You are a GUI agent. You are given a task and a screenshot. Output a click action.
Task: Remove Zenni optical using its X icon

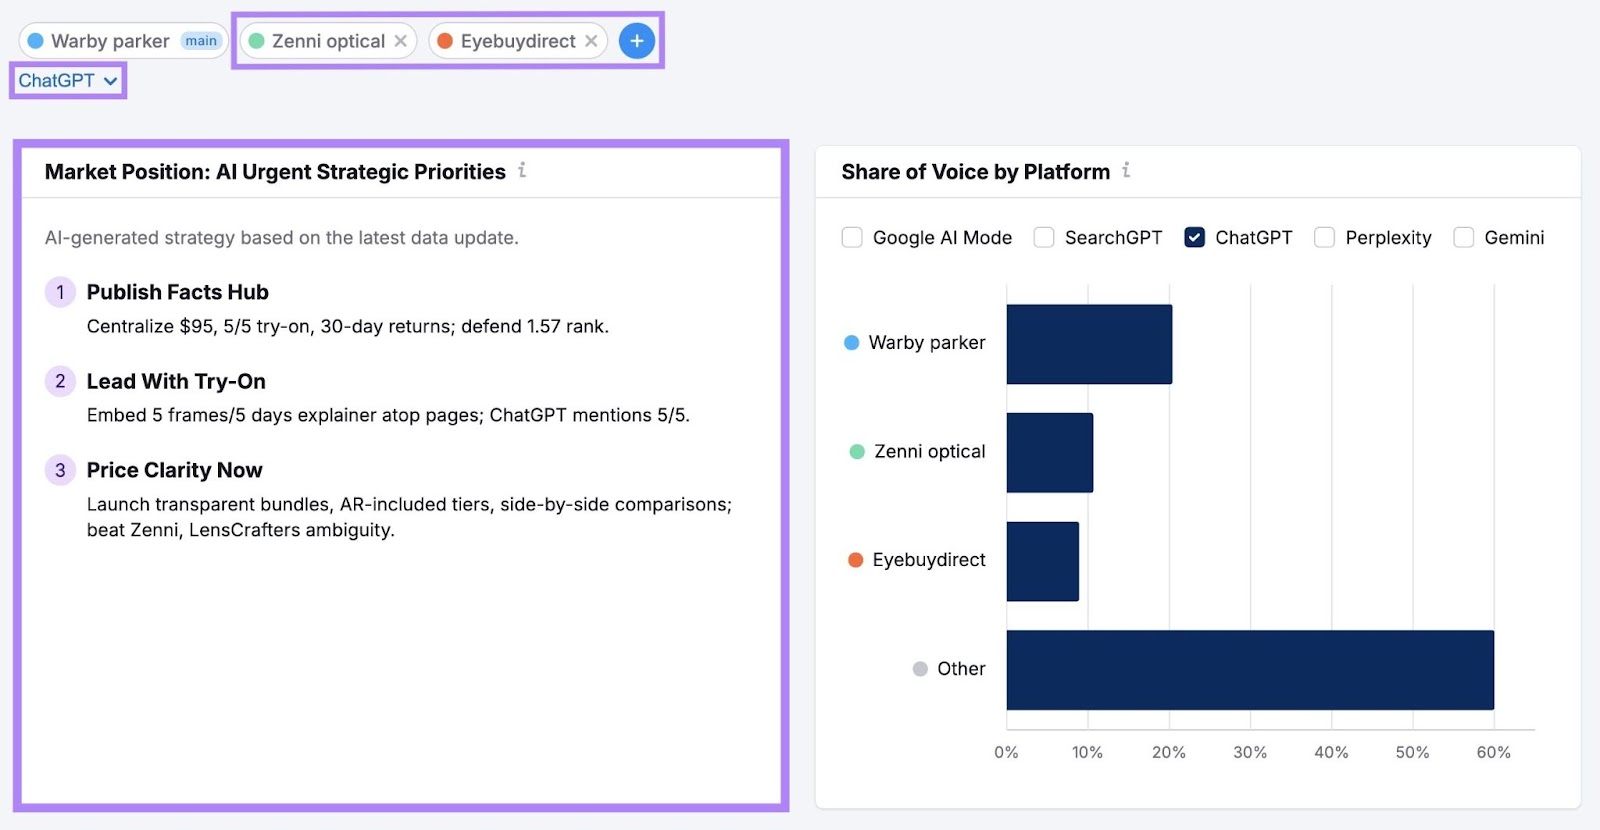[401, 41]
